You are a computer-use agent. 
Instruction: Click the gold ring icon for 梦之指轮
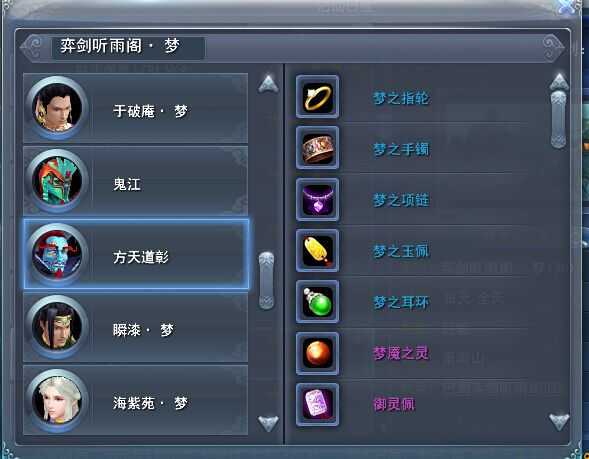[317, 97]
